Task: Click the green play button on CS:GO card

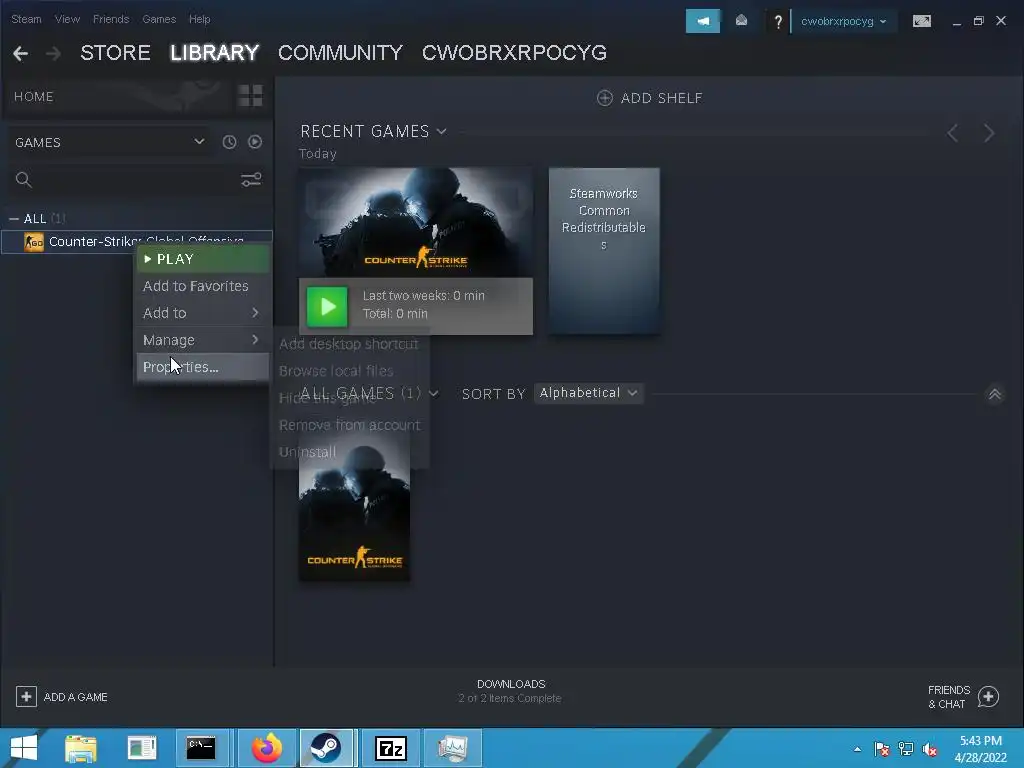Action: coord(327,306)
